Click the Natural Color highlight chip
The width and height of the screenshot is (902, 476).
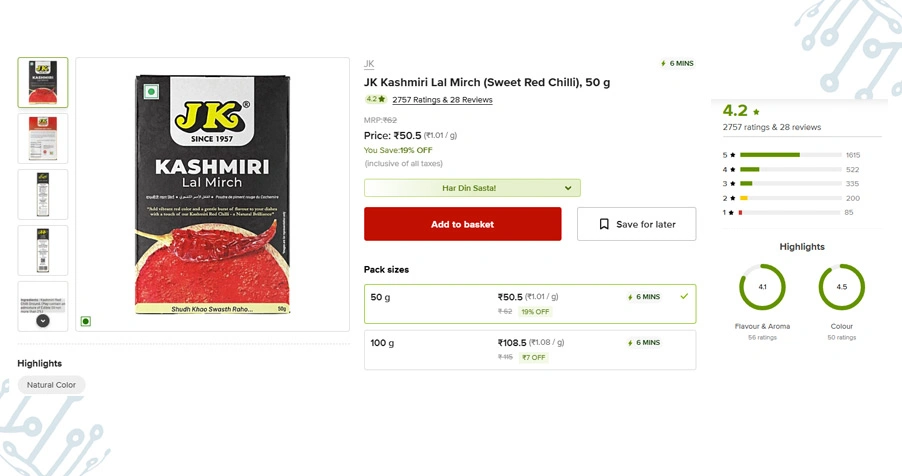point(52,385)
